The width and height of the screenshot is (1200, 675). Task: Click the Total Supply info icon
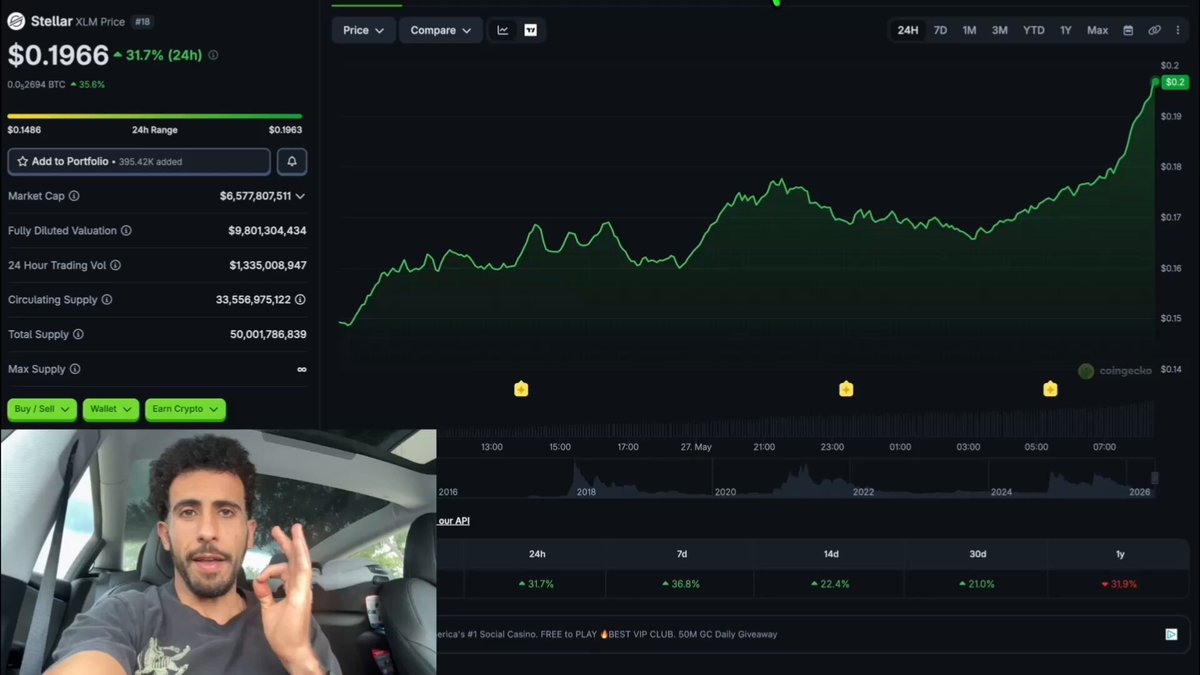tap(78, 335)
